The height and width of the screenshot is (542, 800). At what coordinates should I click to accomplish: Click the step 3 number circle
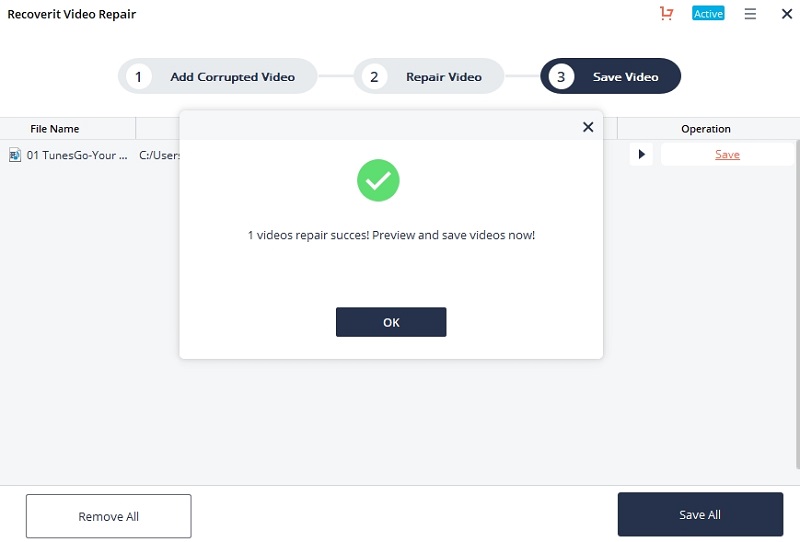point(561,77)
